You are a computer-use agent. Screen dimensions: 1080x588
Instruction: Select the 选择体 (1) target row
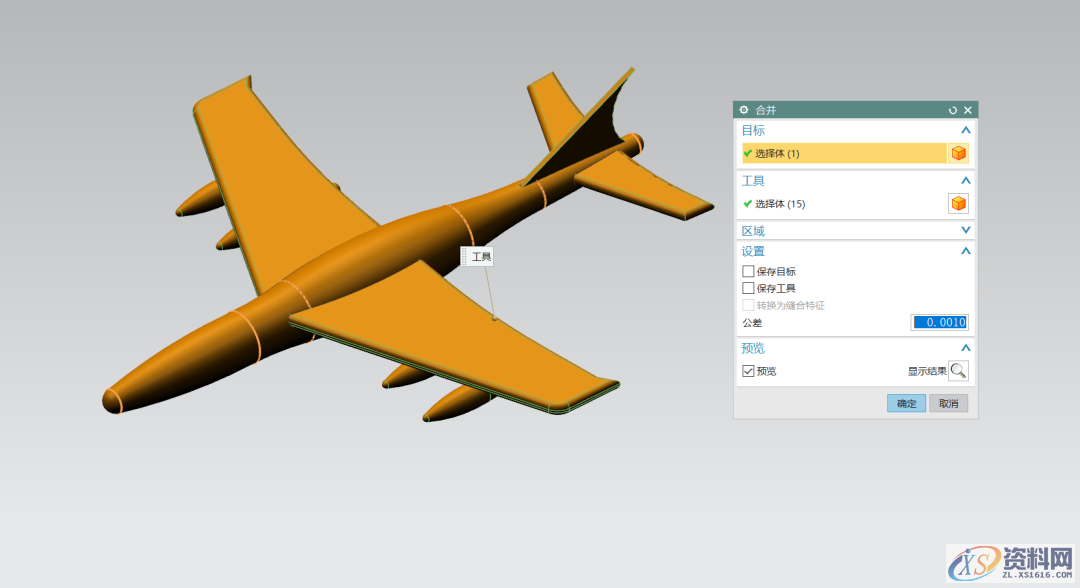842,153
